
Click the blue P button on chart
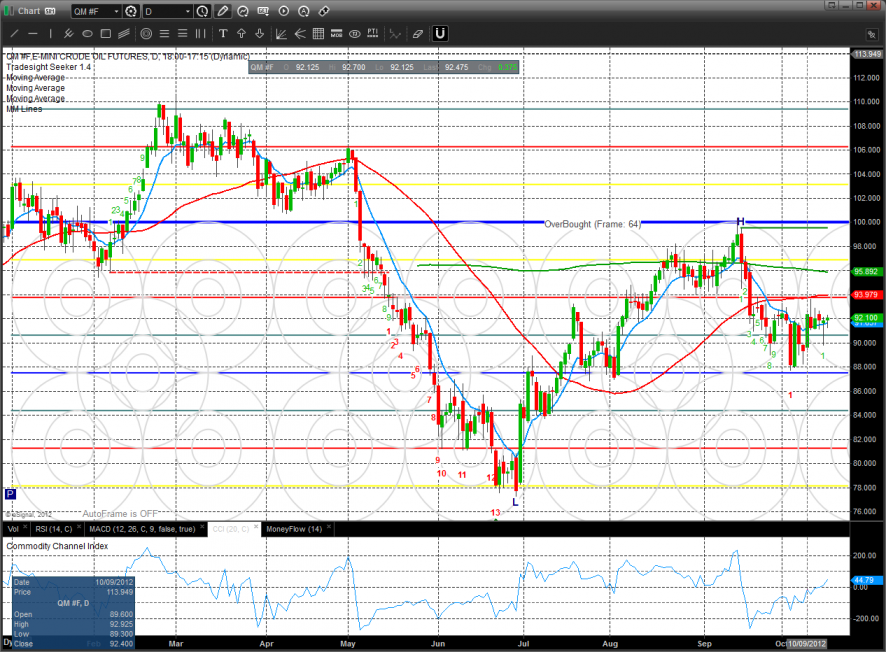pos(10,494)
